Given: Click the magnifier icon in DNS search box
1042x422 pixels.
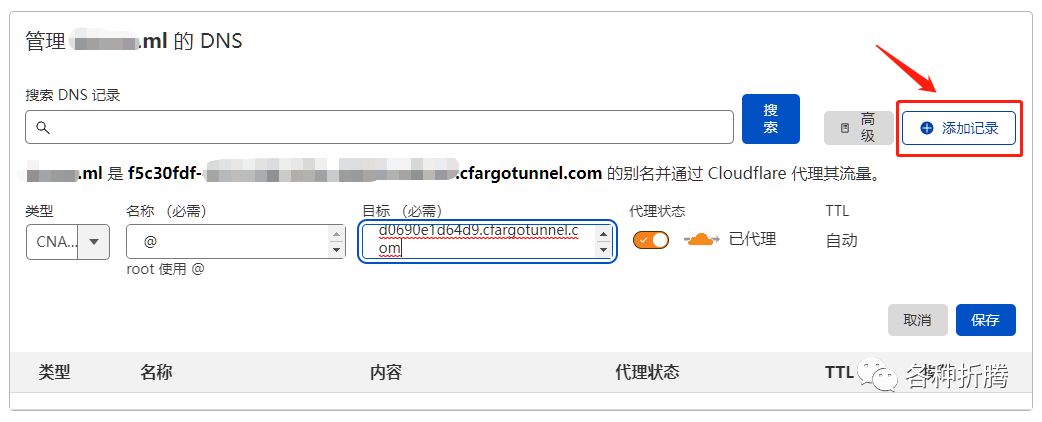Looking at the screenshot, I should tap(43, 127).
